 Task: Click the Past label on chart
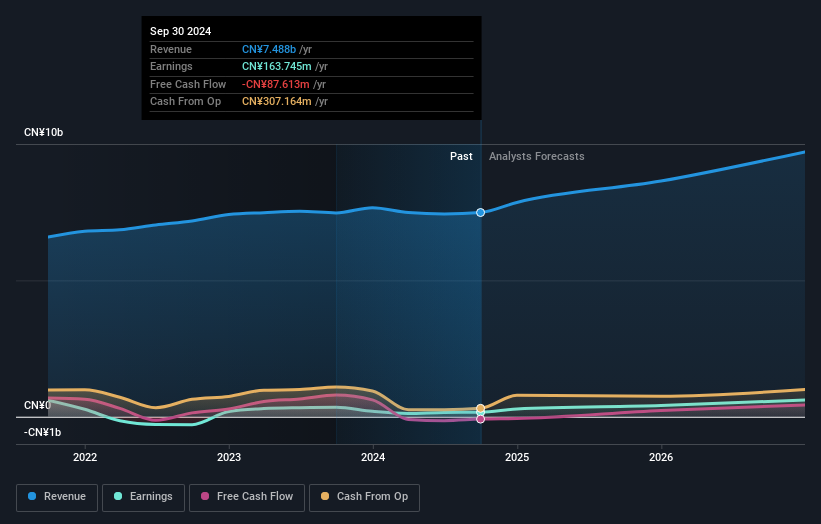click(461, 156)
